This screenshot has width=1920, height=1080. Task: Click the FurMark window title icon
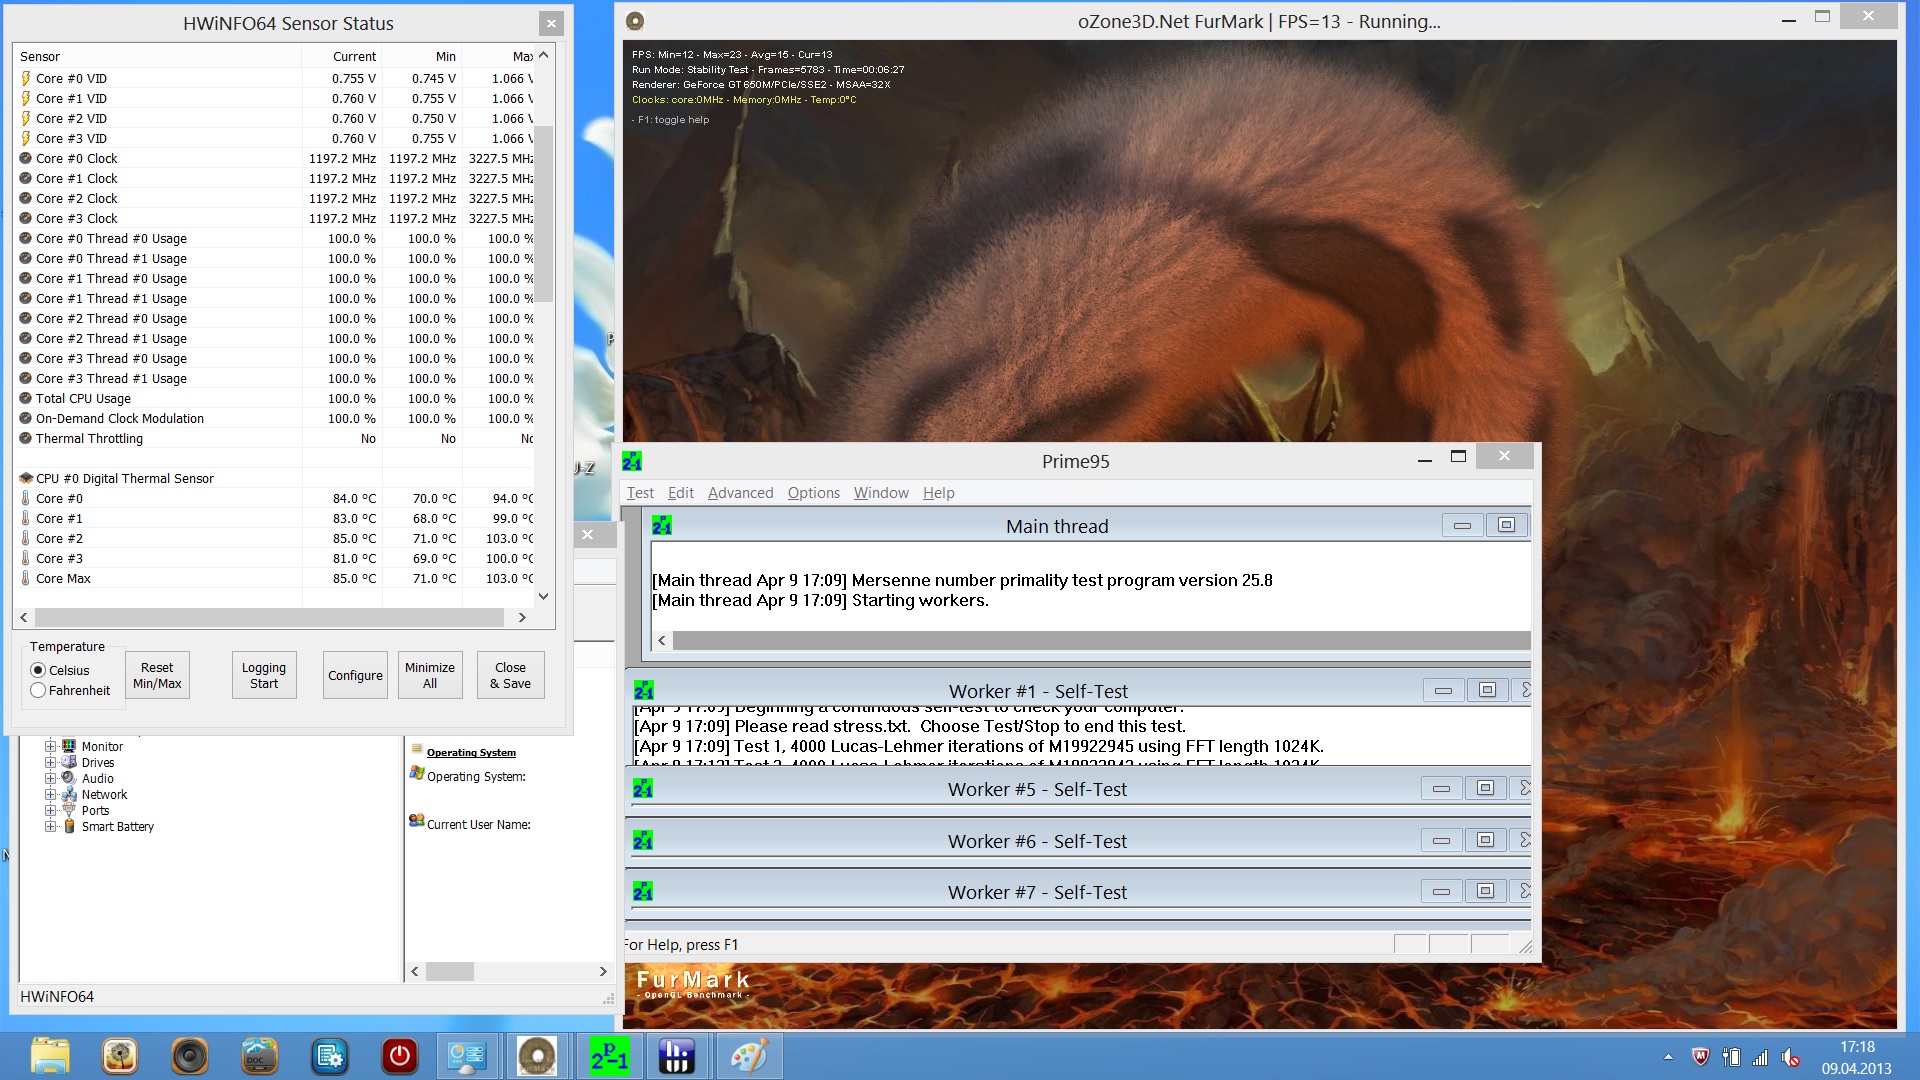(x=635, y=21)
